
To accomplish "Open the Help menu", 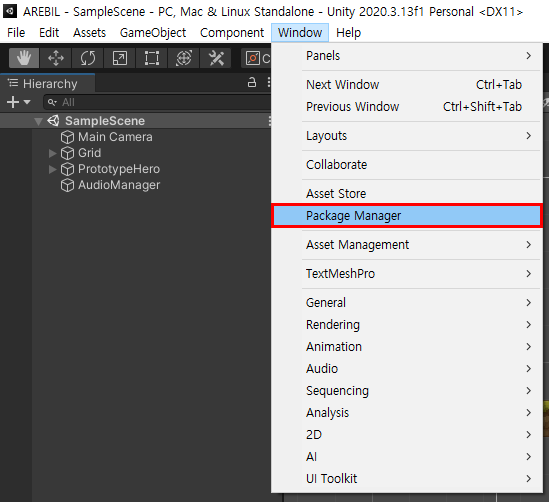I will 348,33.
